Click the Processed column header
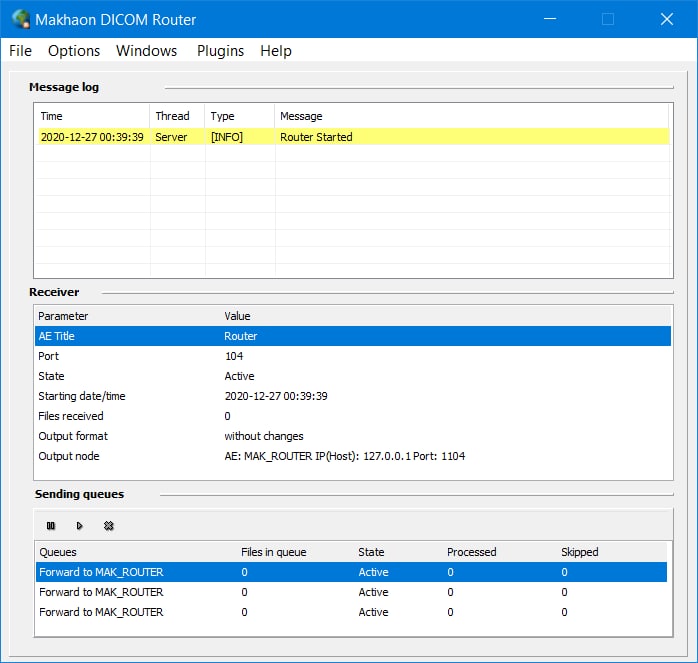 [500, 552]
